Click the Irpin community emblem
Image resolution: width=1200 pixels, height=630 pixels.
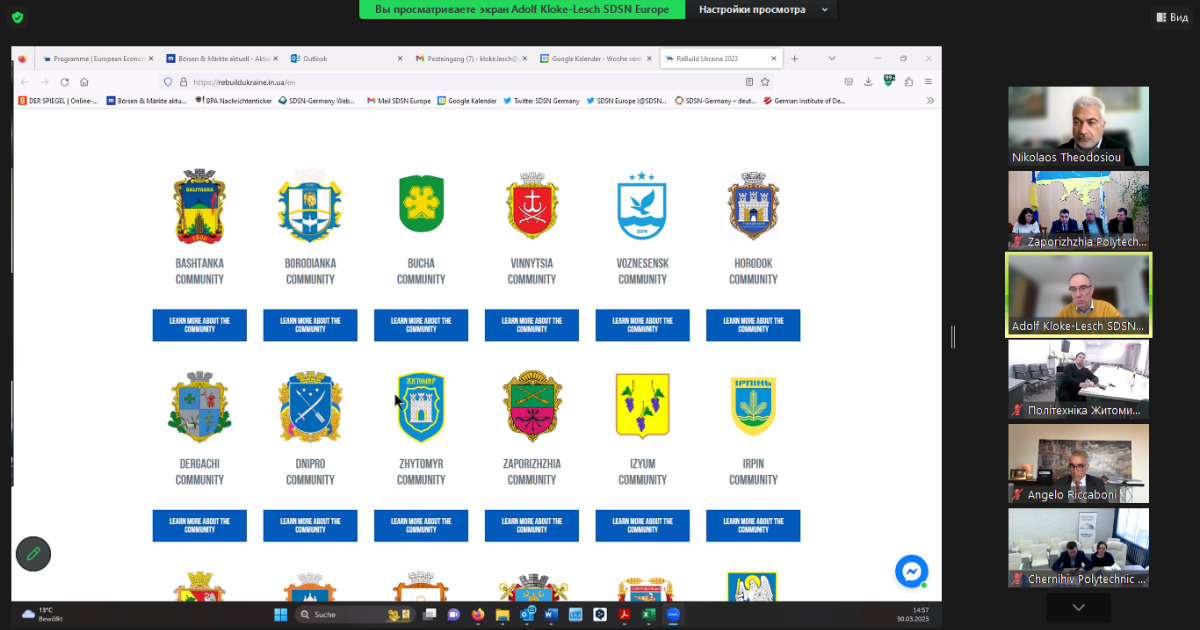click(x=753, y=406)
